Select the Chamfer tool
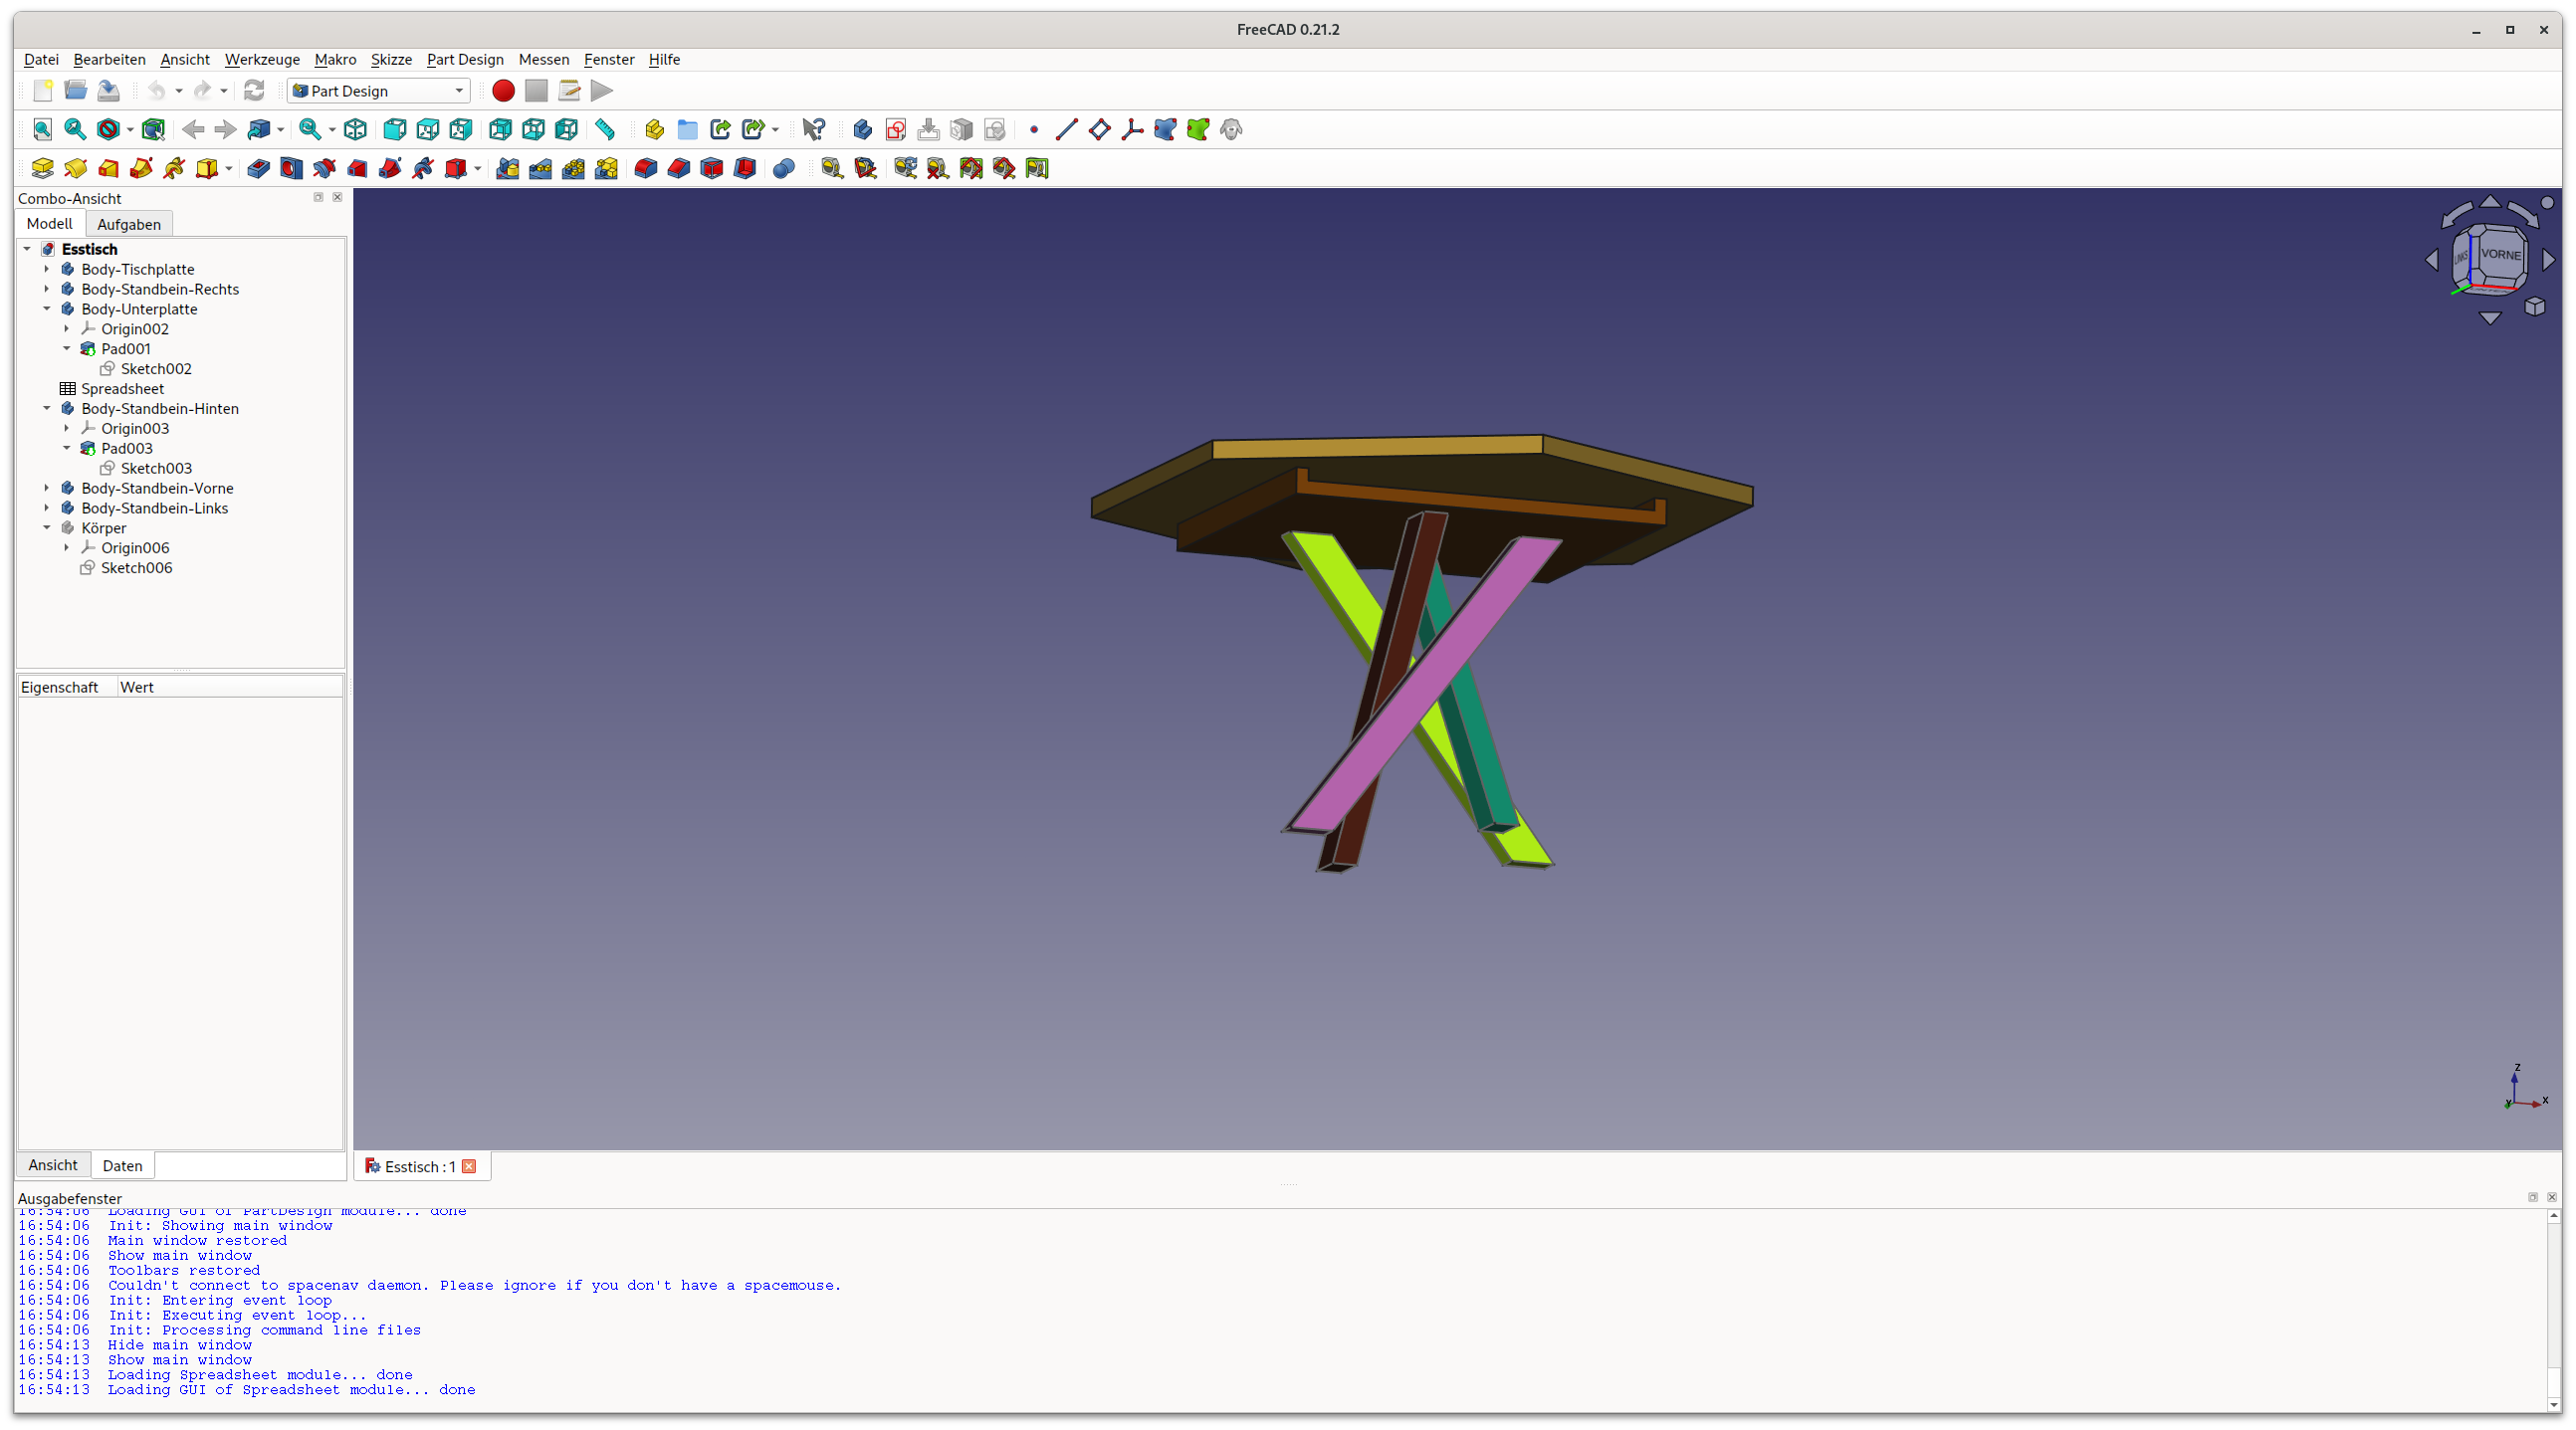This screenshot has height=1430, width=2576. pyautogui.click(x=679, y=168)
